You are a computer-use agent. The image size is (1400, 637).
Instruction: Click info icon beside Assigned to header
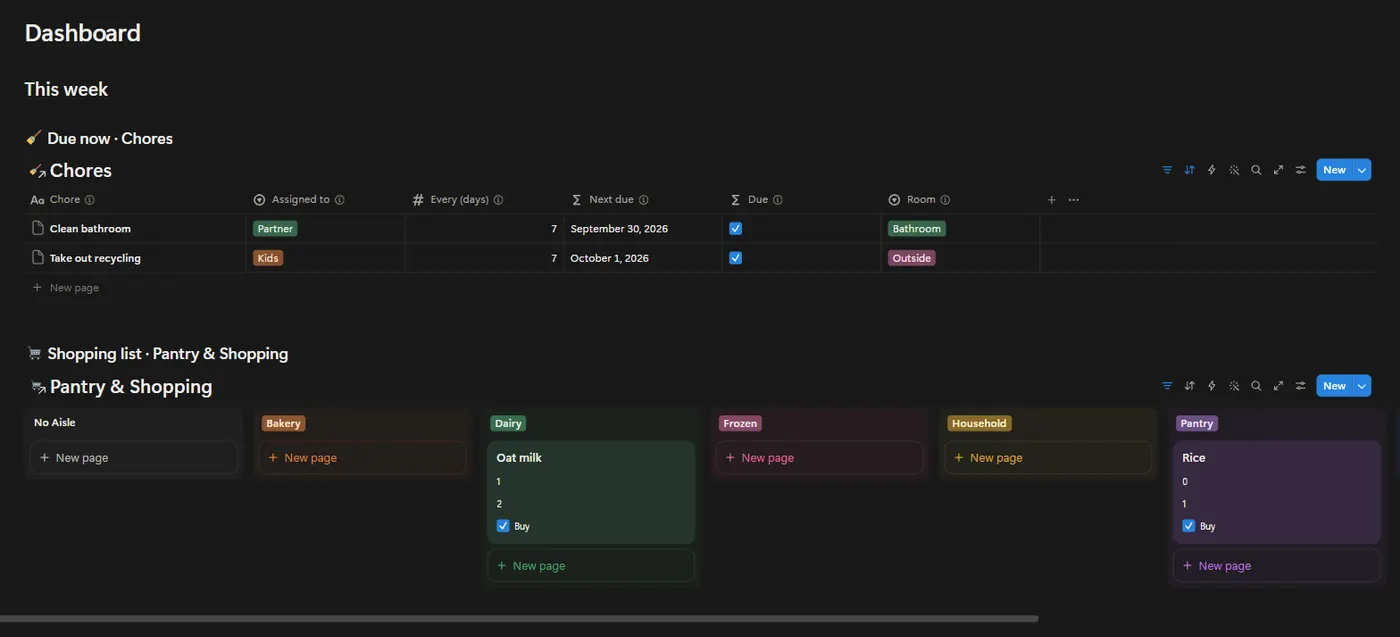click(339, 200)
